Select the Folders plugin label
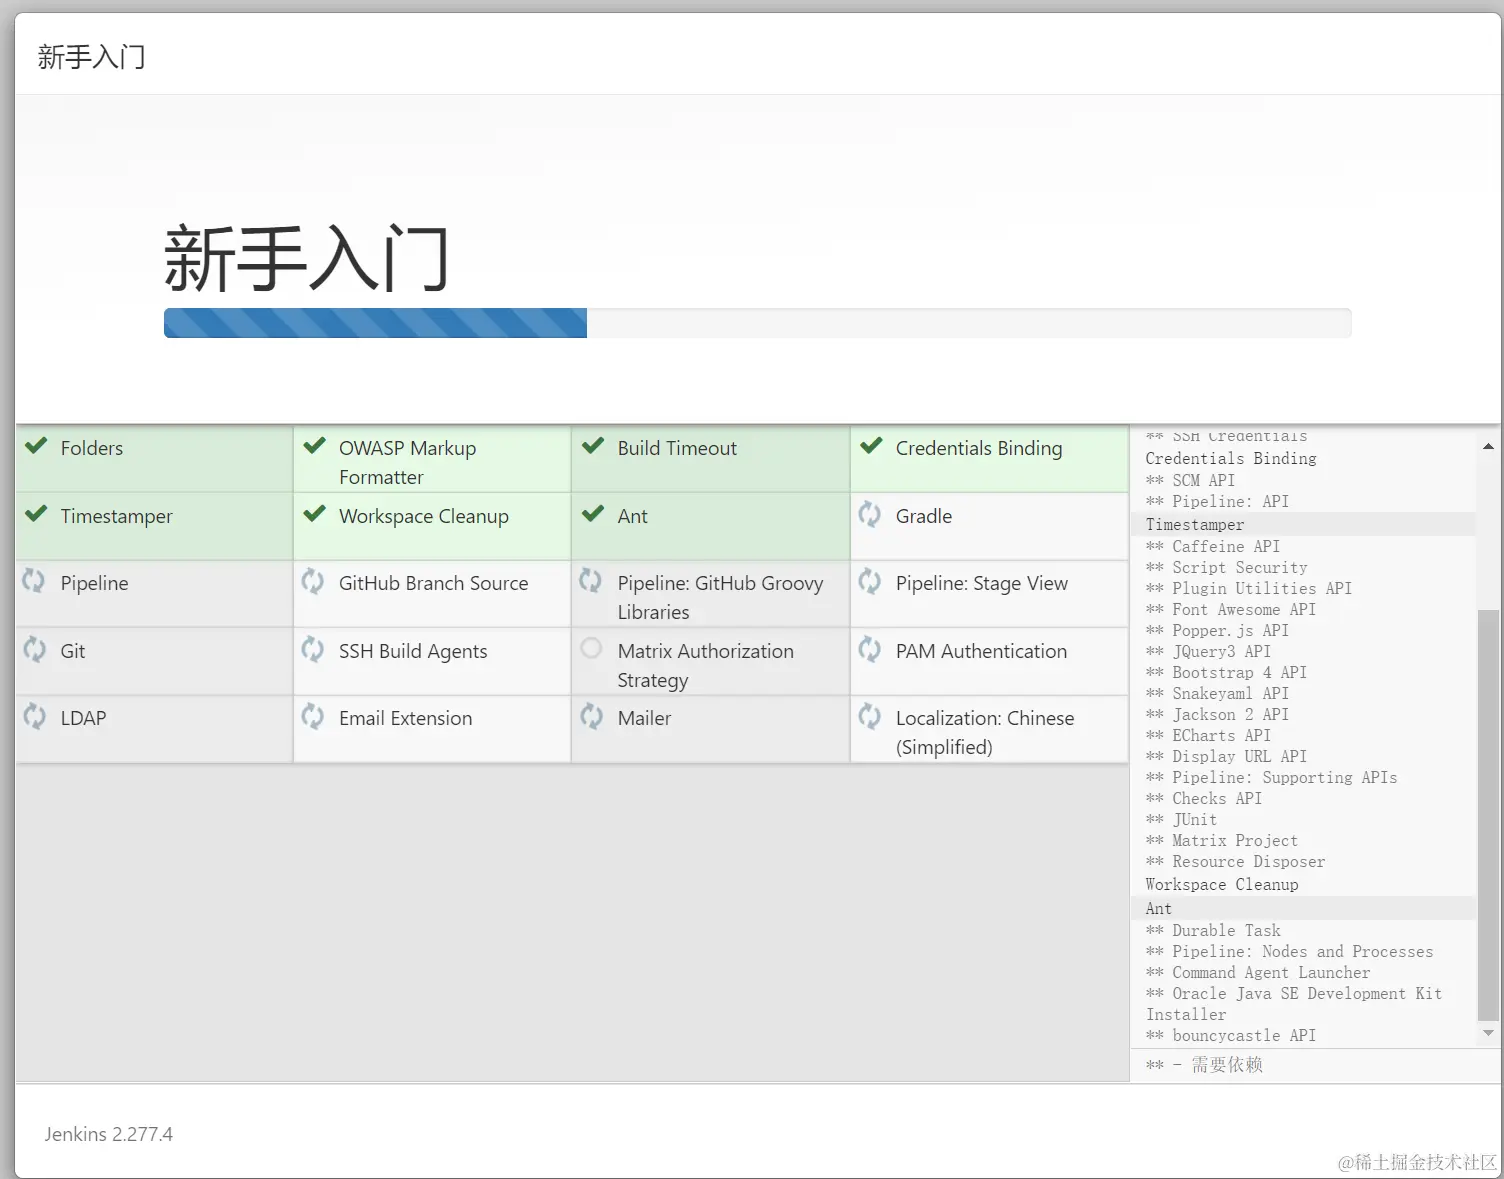Image resolution: width=1504 pixels, height=1179 pixels. click(92, 448)
